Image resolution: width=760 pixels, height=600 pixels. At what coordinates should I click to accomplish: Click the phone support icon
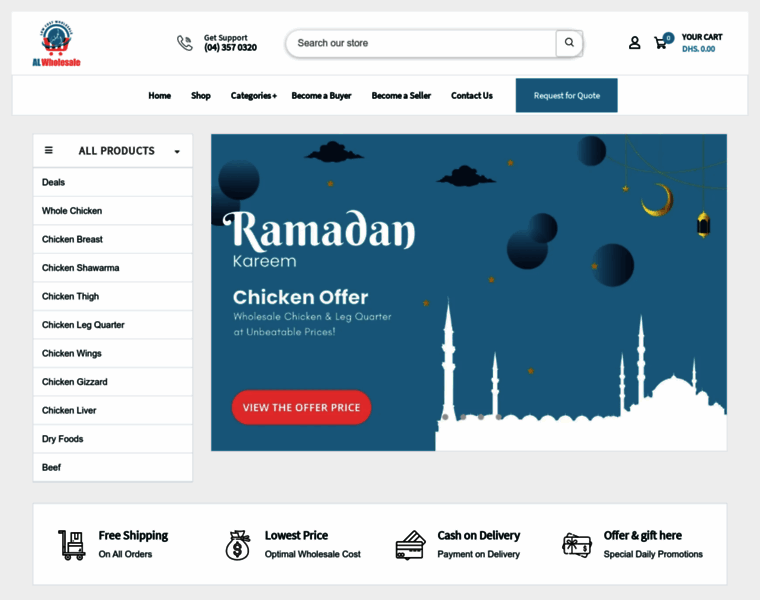pos(185,43)
